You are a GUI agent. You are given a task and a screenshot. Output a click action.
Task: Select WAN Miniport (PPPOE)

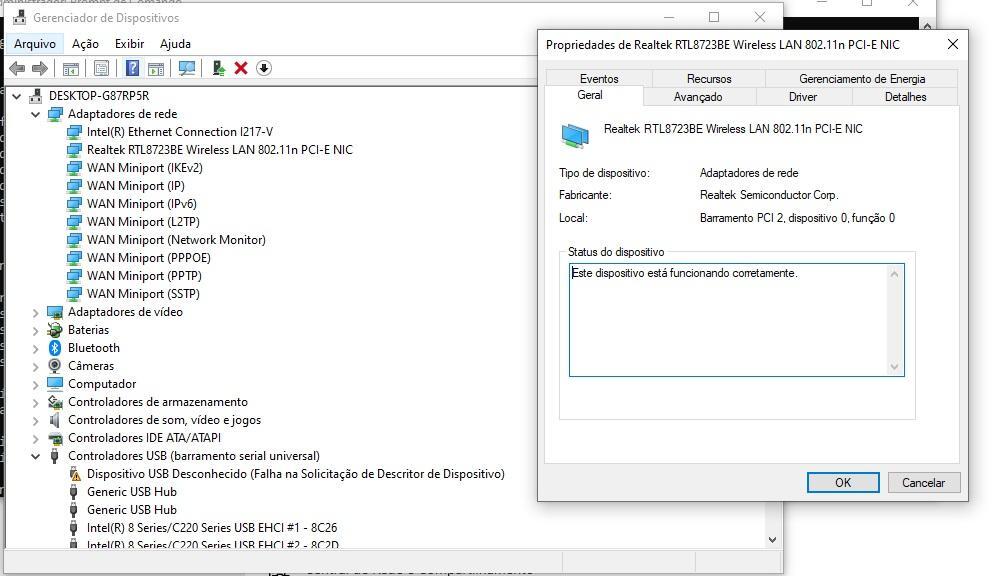click(149, 258)
